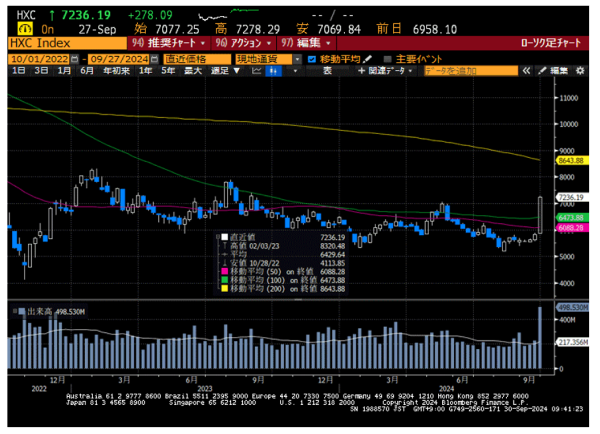The height and width of the screenshot is (434, 600).
Task: Toggle the 移動平均 checkbox
Action: 311,60
